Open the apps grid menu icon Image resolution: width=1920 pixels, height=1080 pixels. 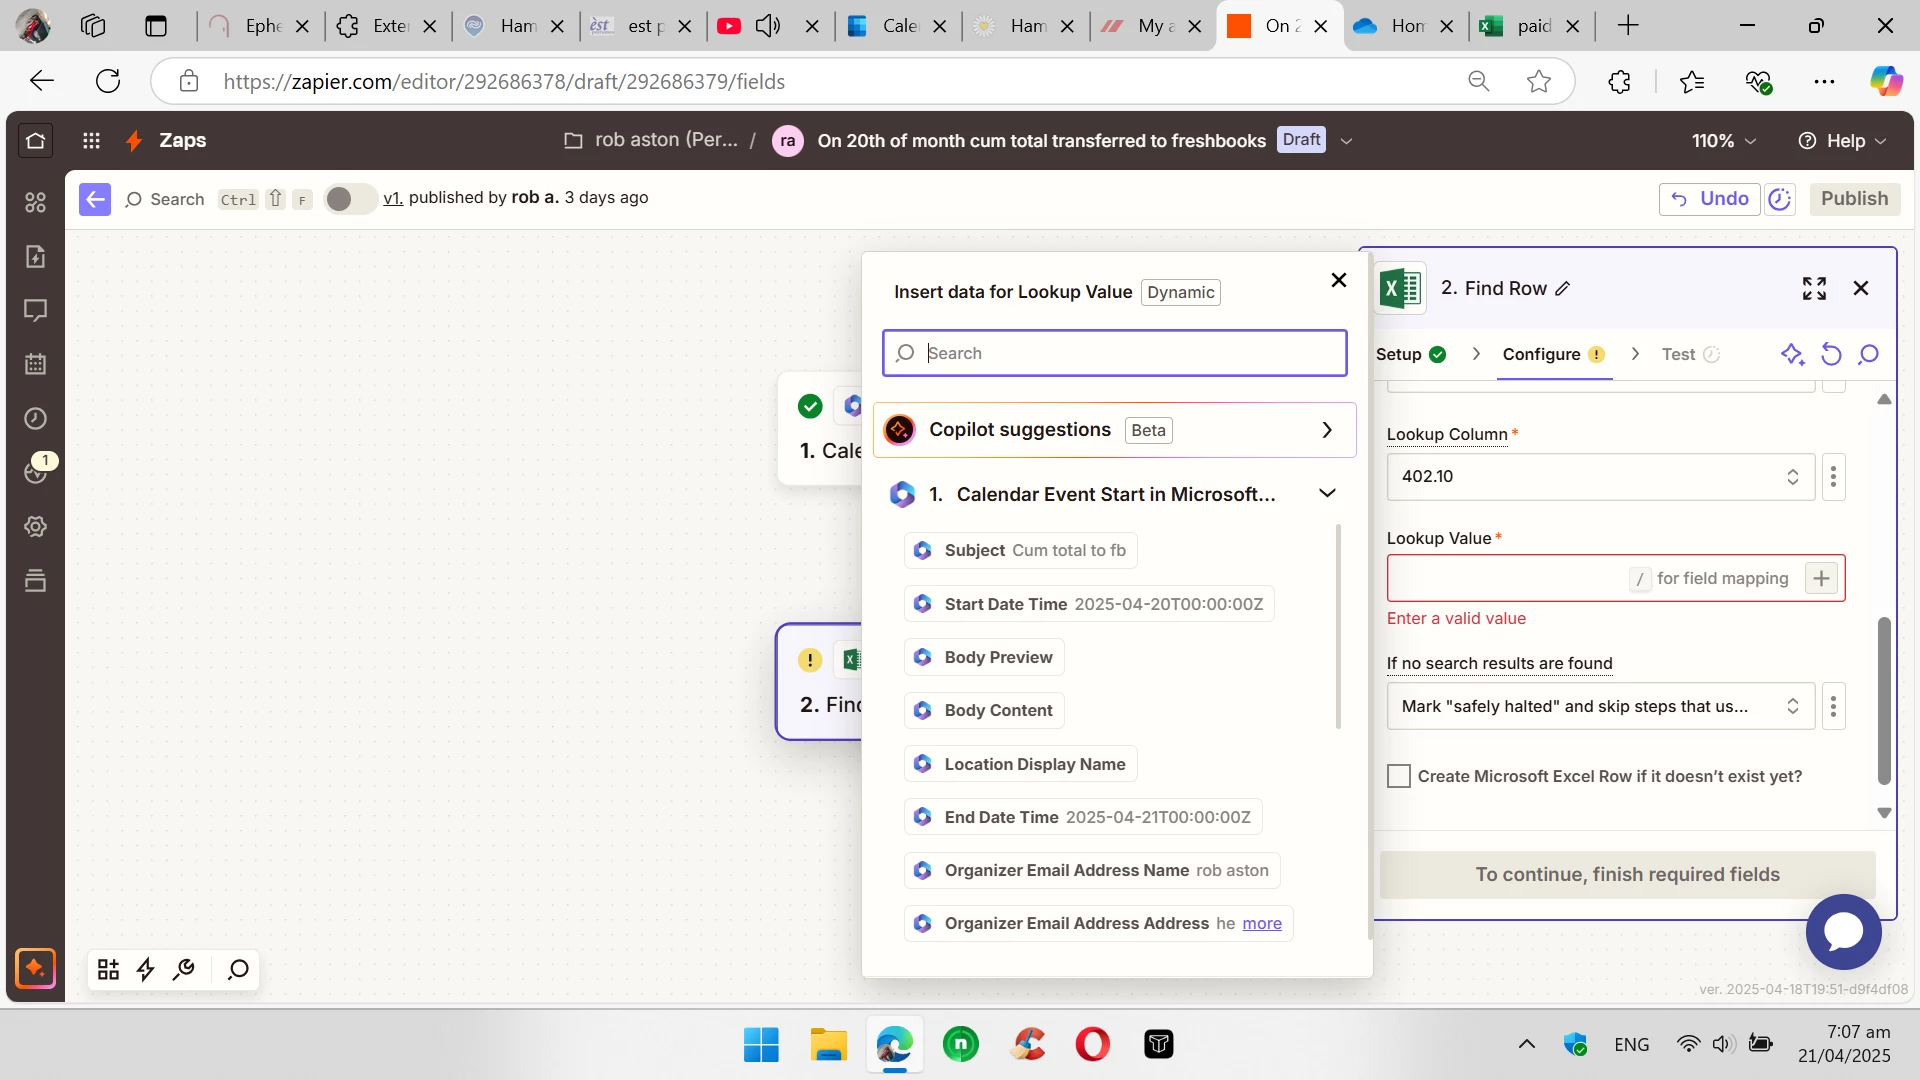pyautogui.click(x=91, y=141)
